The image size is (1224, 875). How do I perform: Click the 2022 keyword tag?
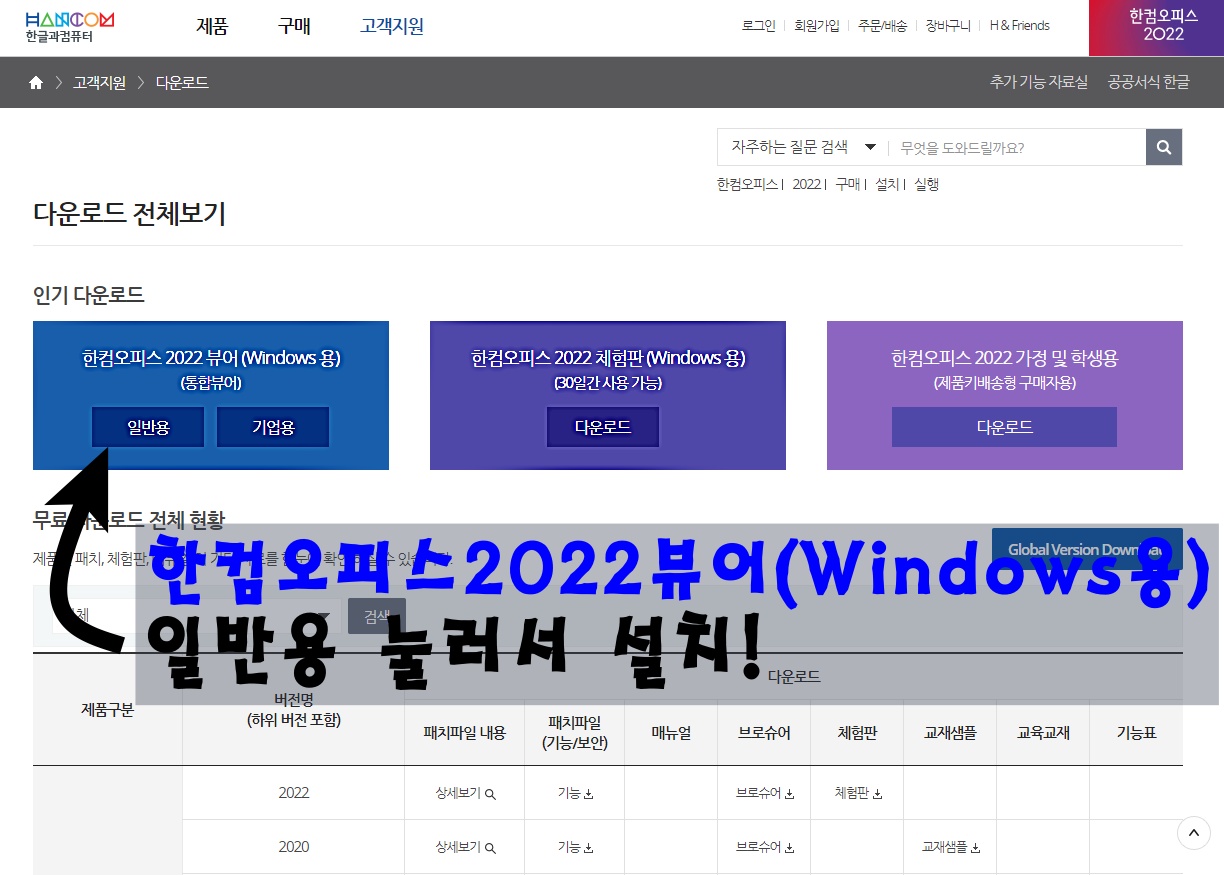pos(806,184)
